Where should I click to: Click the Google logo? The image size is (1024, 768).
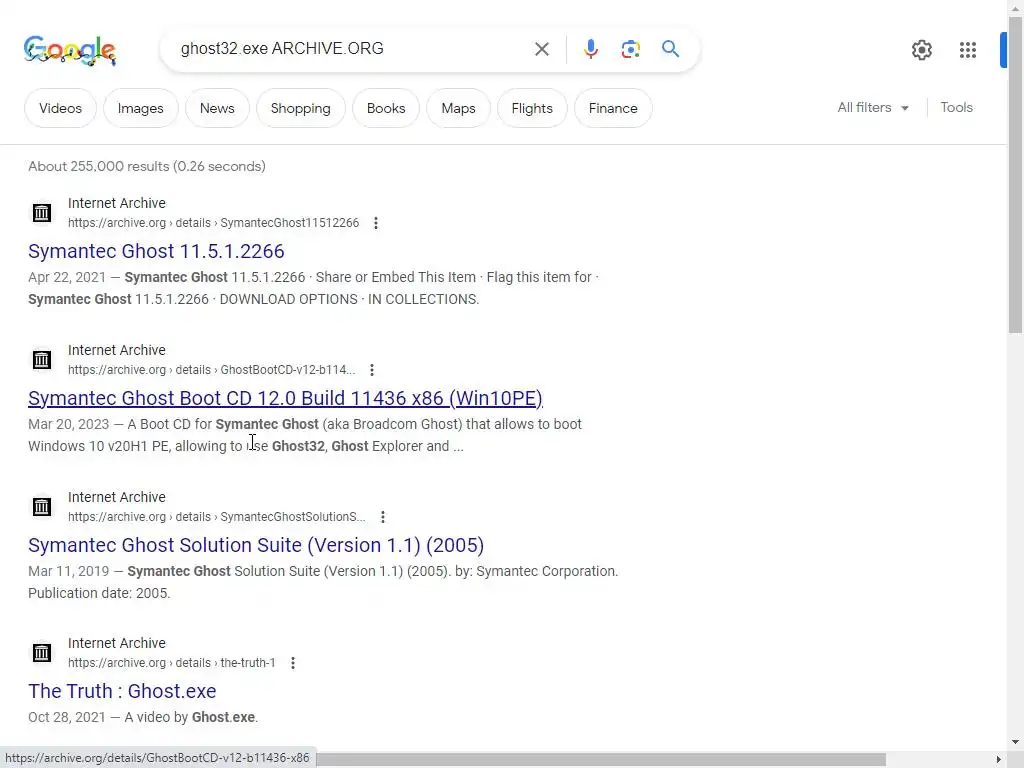[70, 50]
